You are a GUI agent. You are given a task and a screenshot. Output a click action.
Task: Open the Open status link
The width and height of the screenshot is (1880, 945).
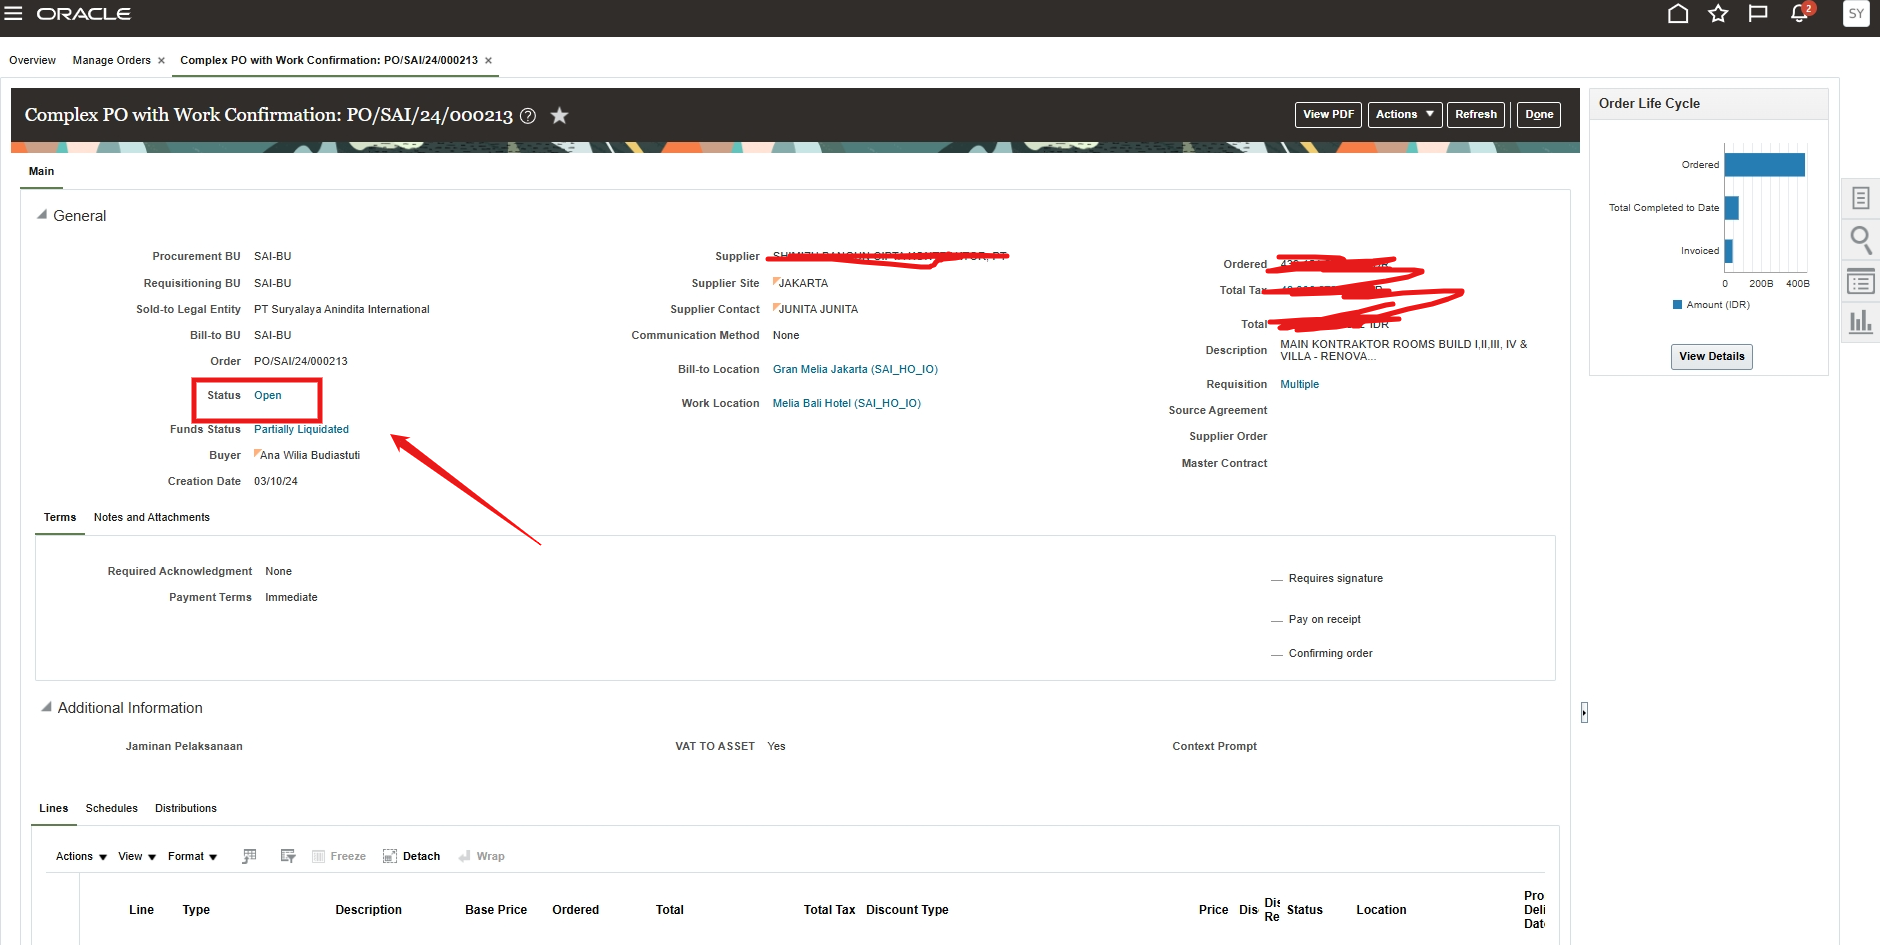268,396
